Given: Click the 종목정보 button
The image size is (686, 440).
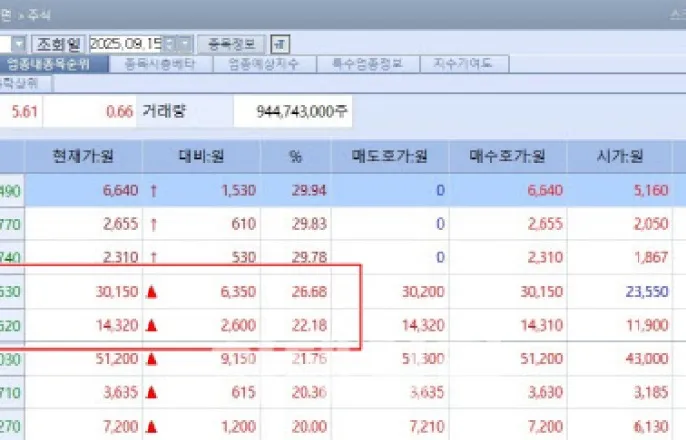Looking at the screenshot, I should tap(231, 44).
